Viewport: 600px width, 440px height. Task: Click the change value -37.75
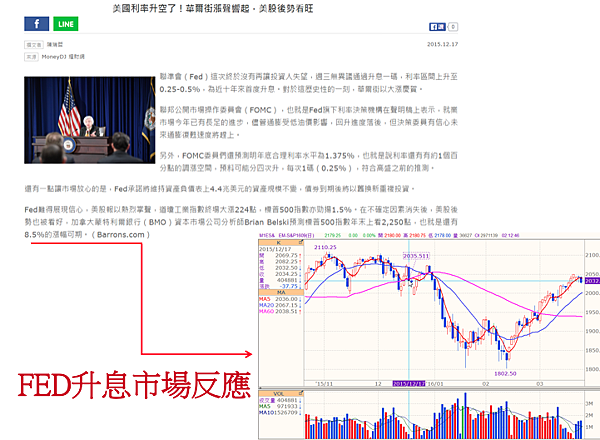click(288, 286)
